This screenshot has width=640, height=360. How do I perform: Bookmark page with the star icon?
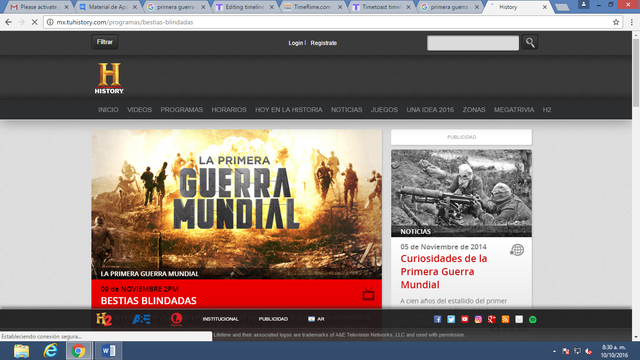pyautogui.click(x=616, y=22)
